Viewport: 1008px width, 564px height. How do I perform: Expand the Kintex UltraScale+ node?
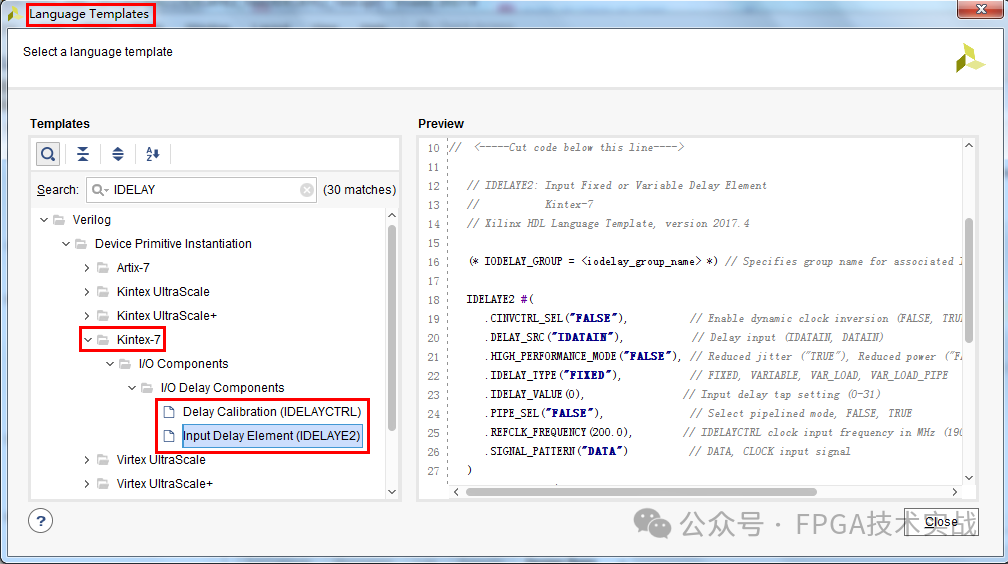pos(87,316)
